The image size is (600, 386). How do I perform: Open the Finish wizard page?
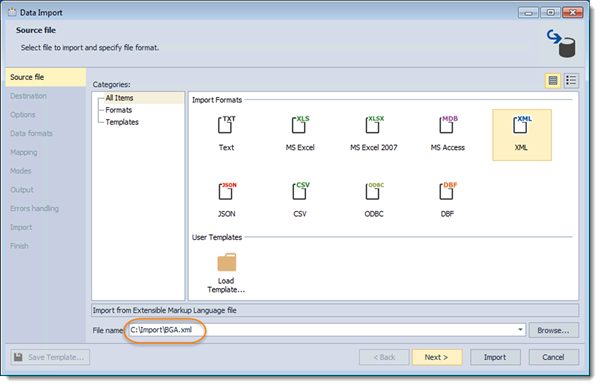point(20,246)
